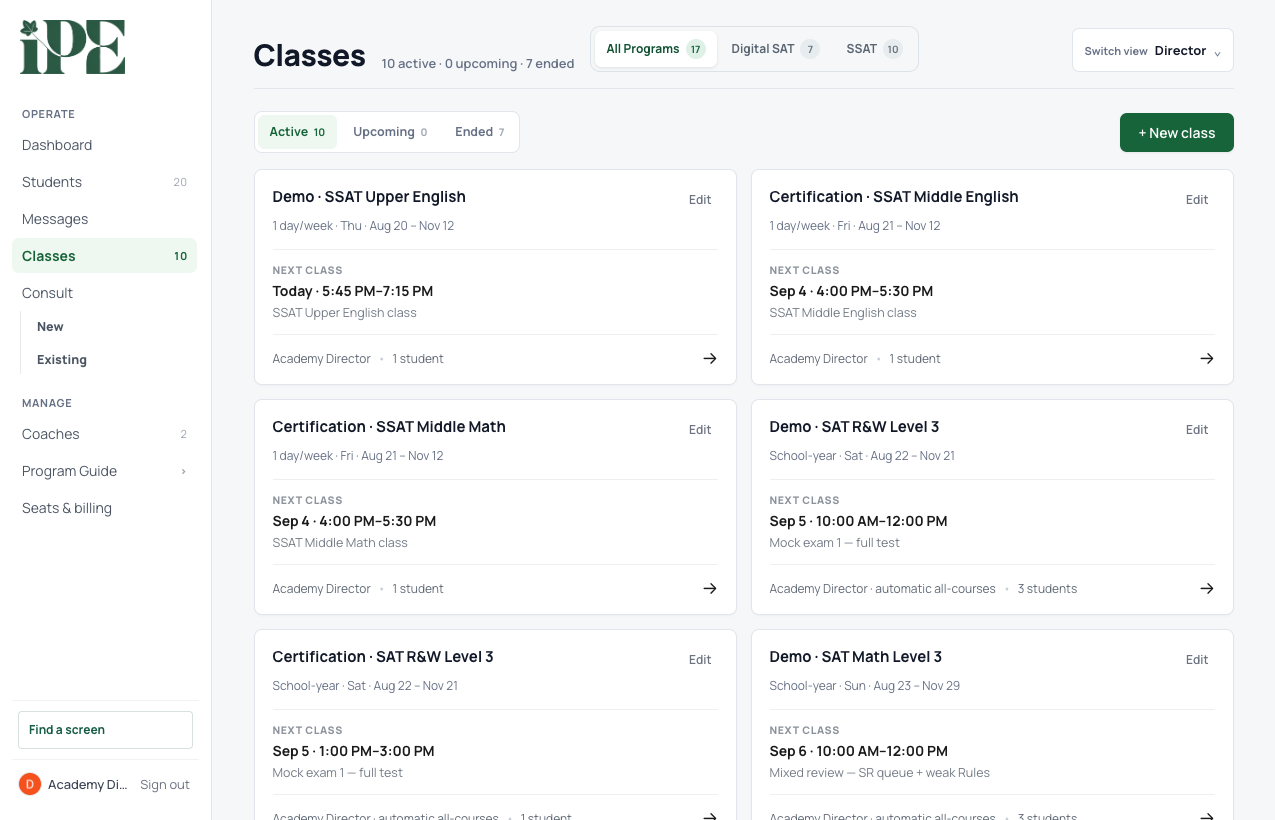Click the '3 students' label on Demo SAT R&W
This screenshot has height=820, width=1275.
tap(1047, 589)
